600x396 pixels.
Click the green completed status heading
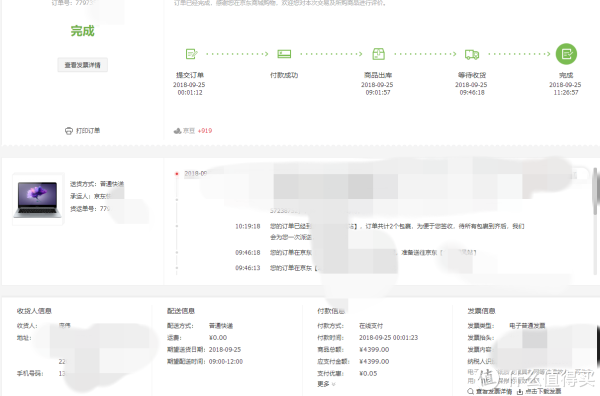pos(82,31)
